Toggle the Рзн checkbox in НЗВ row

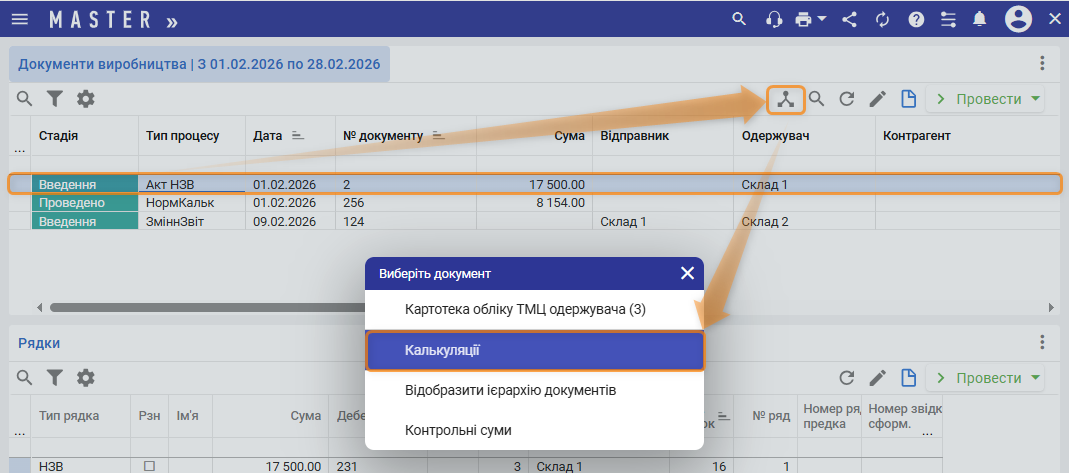click(x=149, y=466)
